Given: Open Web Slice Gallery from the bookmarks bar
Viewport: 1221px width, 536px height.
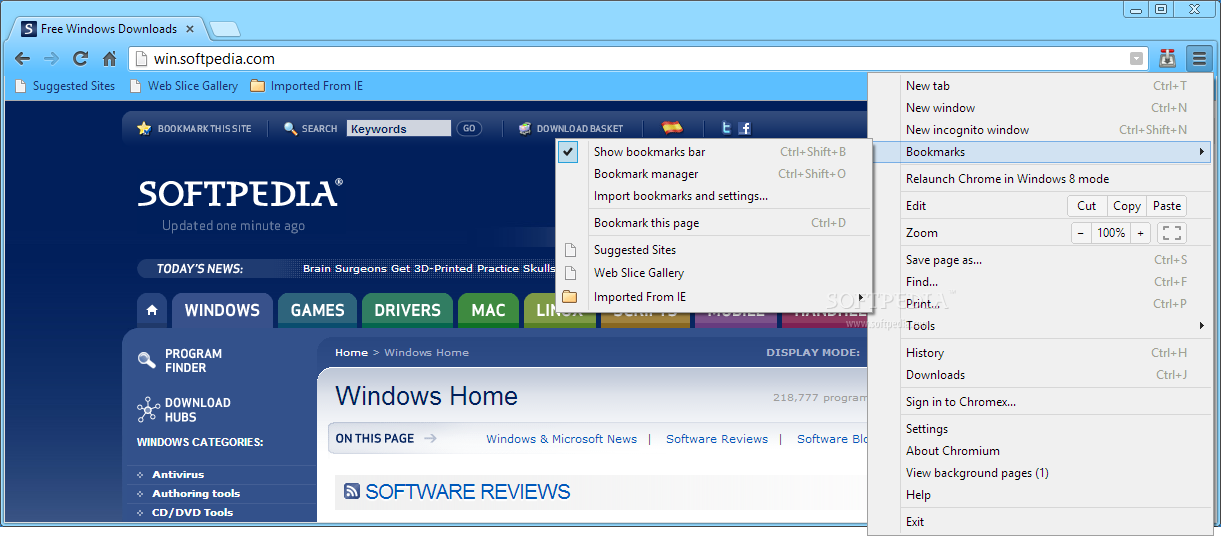Looking at the screenshot, I should (184, 86).
